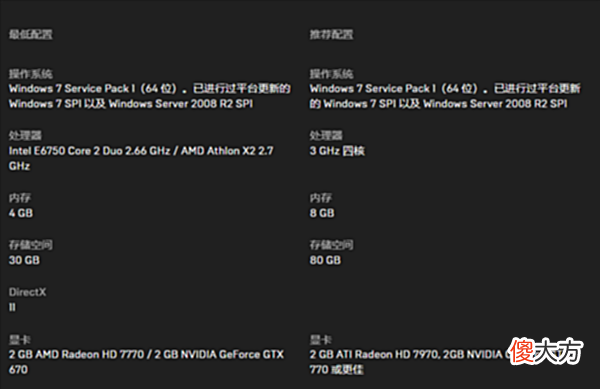Select the 内存 label above 4 GB
This screenshot has height=389, width=600.
click(20, 198)
